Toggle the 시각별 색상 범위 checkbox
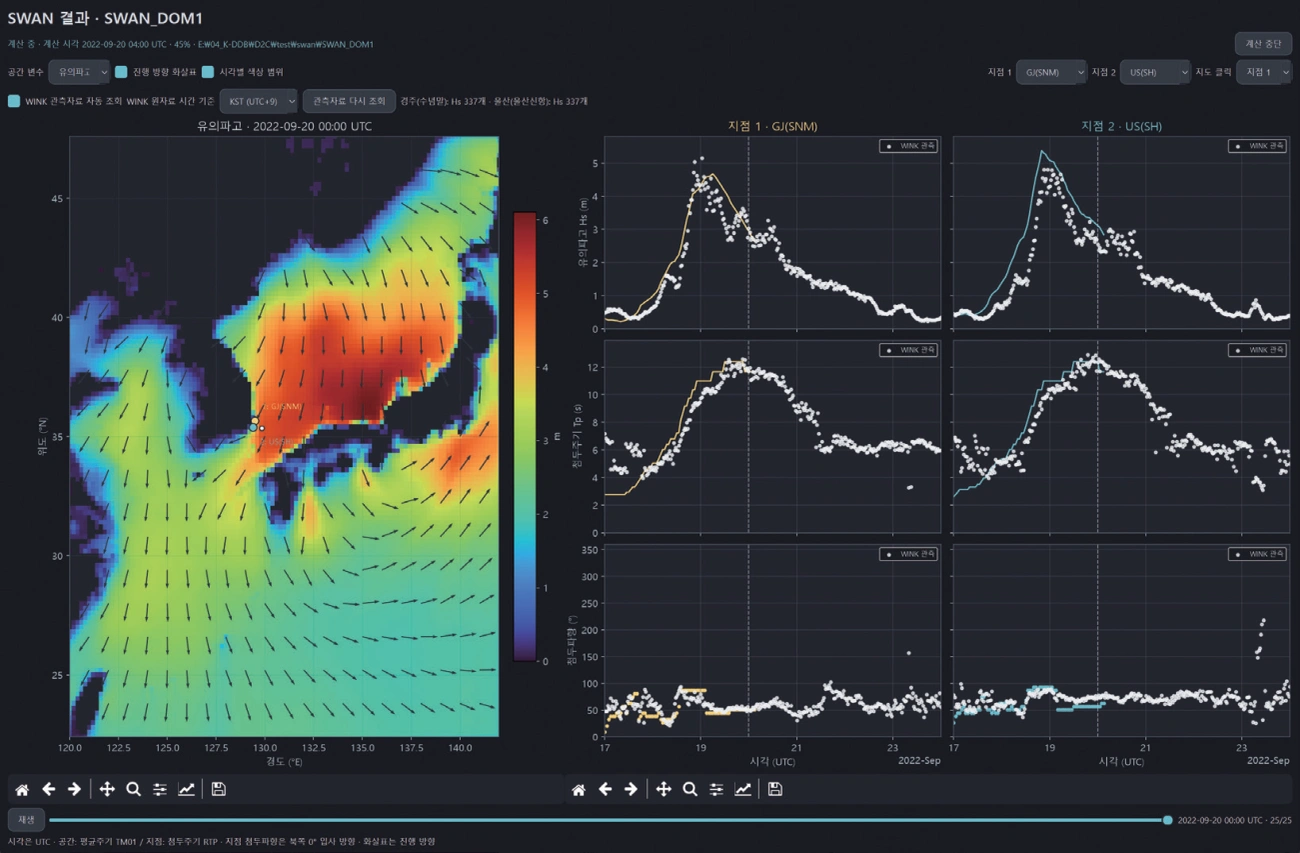The width and height of the screenshot is (1300, 853). click(x=208, y=72)
